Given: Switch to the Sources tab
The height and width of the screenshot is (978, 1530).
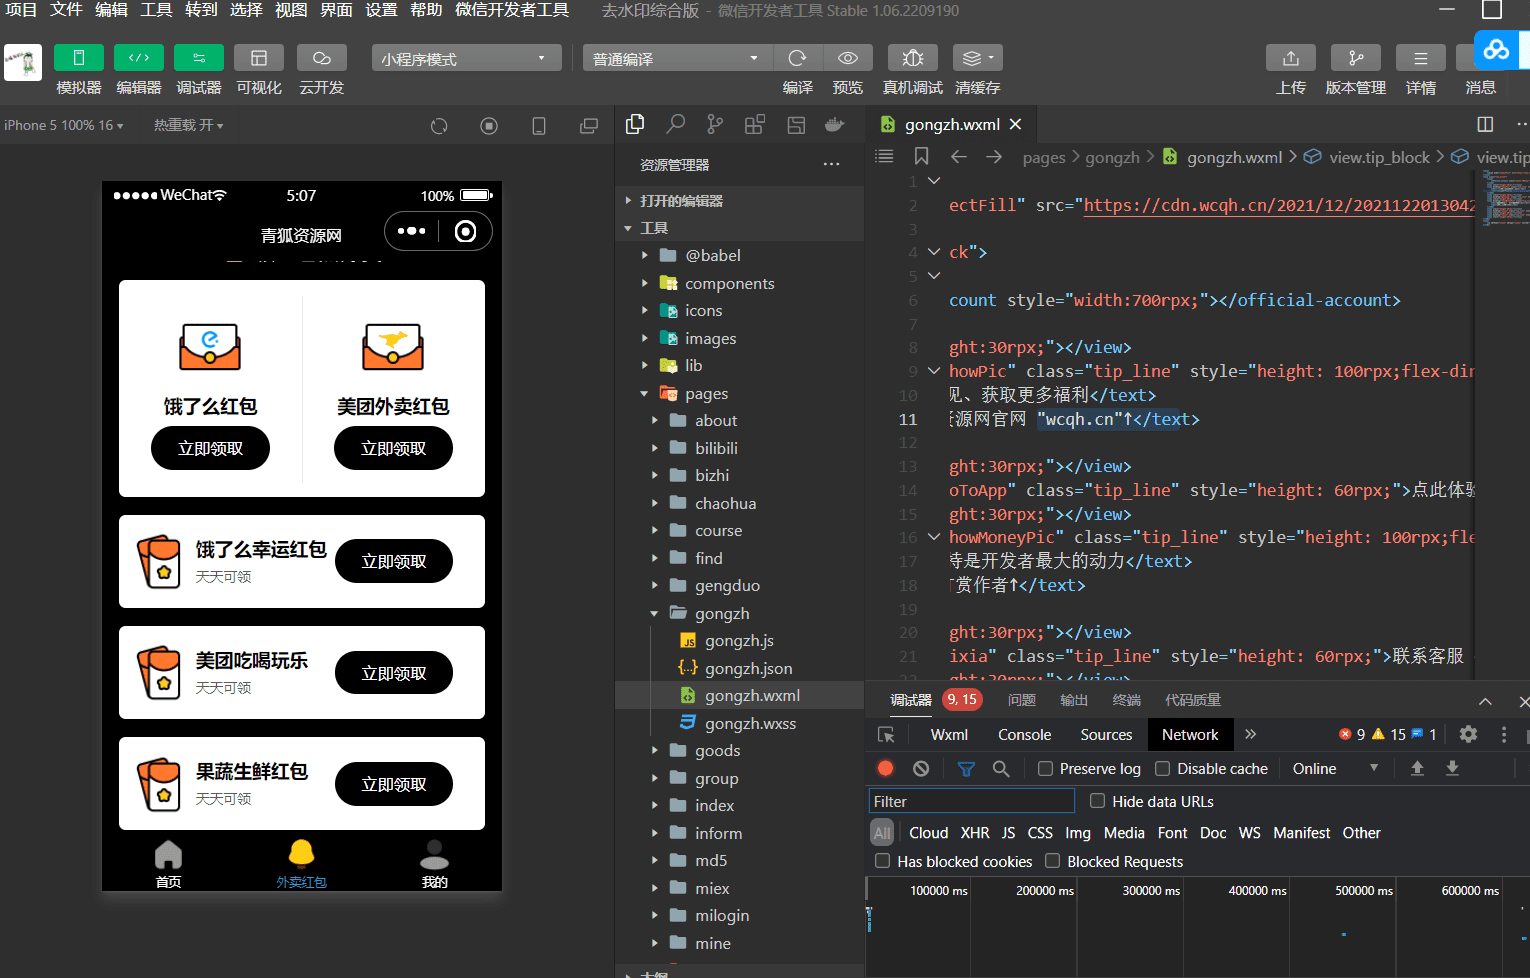Looking at the screenshot, I should [x=1106, y=734].
